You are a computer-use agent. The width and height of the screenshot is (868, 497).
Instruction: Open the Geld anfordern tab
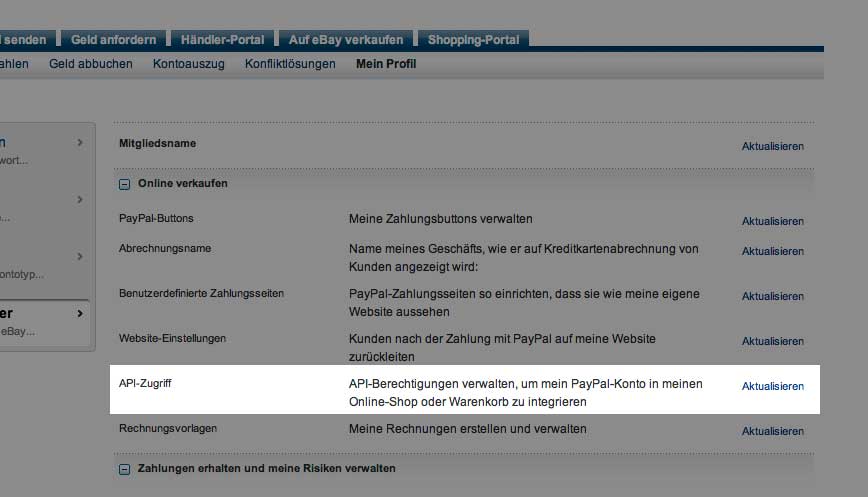pos(113,40)
